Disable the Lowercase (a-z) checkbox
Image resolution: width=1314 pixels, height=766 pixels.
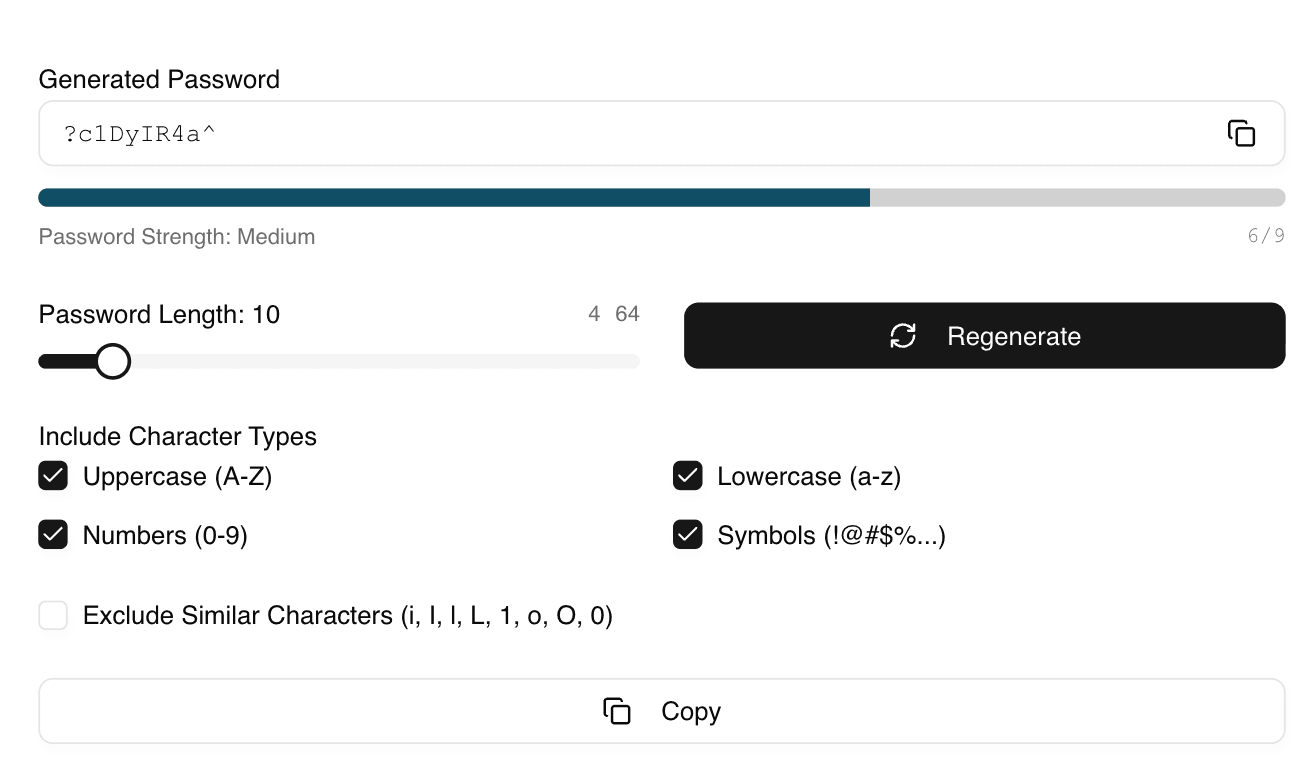[x=688, y=476]
